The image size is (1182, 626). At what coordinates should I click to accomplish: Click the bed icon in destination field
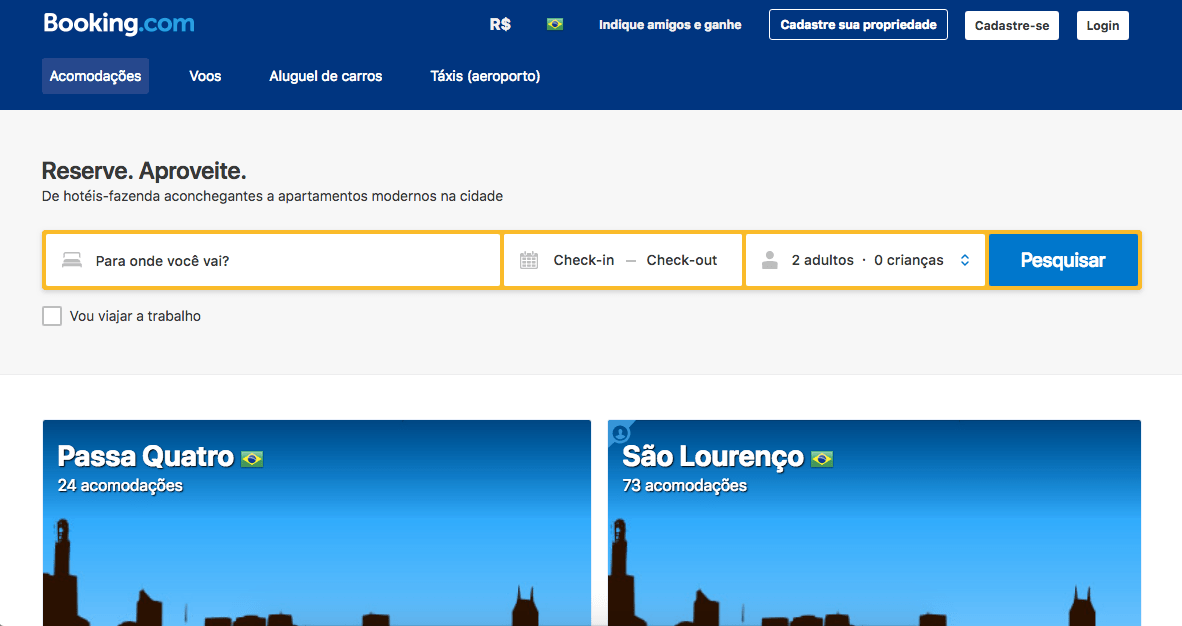point(71,259)
